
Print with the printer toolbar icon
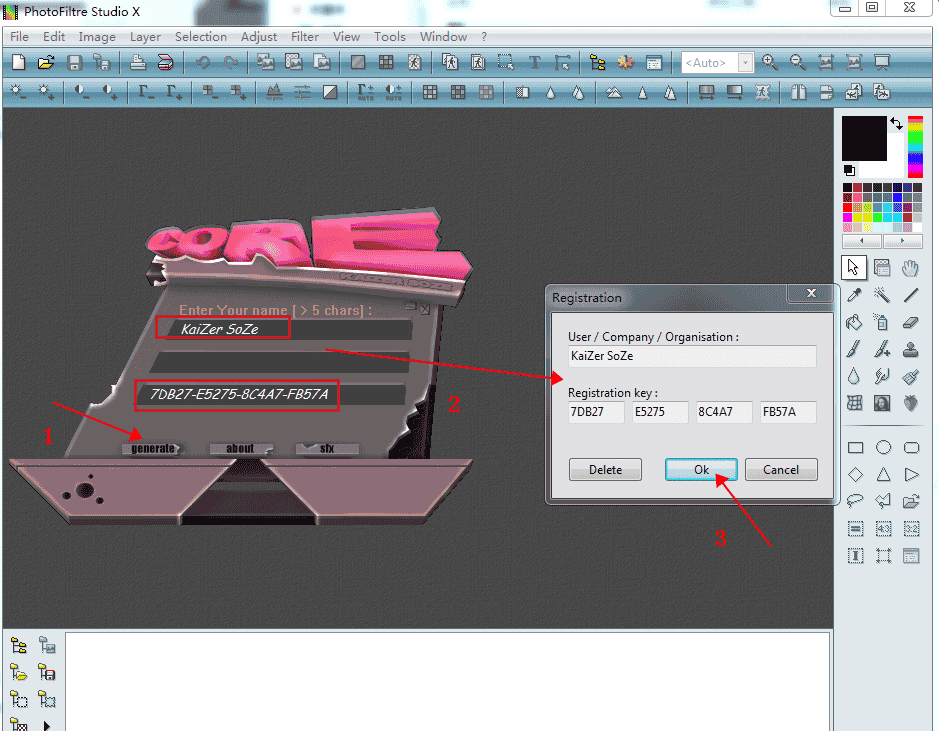pyautogui.click(x=138, y=62)
